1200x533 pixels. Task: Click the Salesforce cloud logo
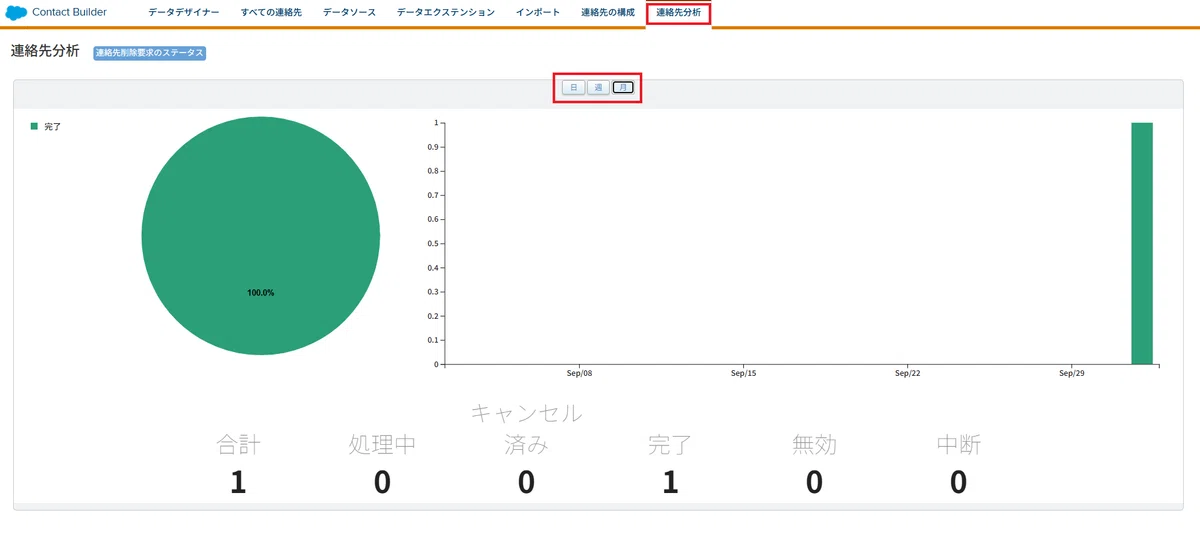[x=16, y=13]
